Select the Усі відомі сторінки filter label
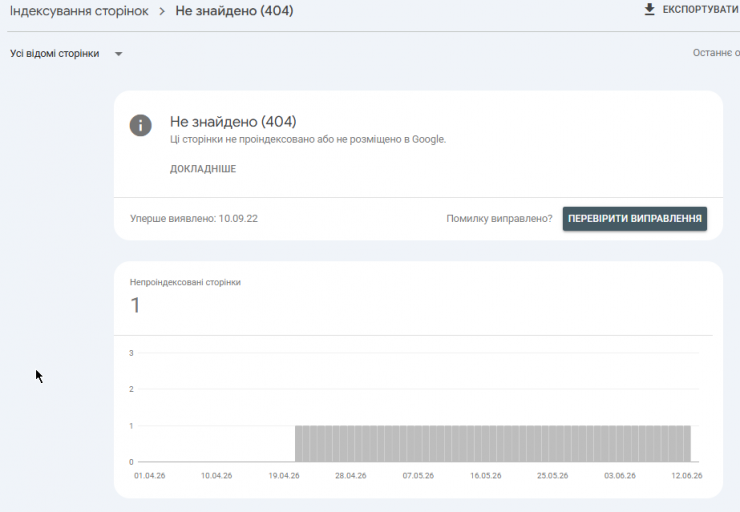Viewport: 740px width, 512px height. [x=55, y=54]
